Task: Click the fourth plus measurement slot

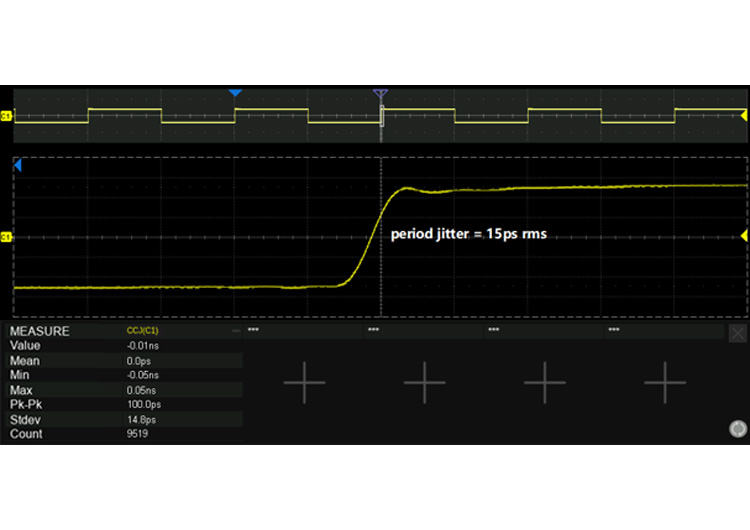Action: (x=664, y=383)
